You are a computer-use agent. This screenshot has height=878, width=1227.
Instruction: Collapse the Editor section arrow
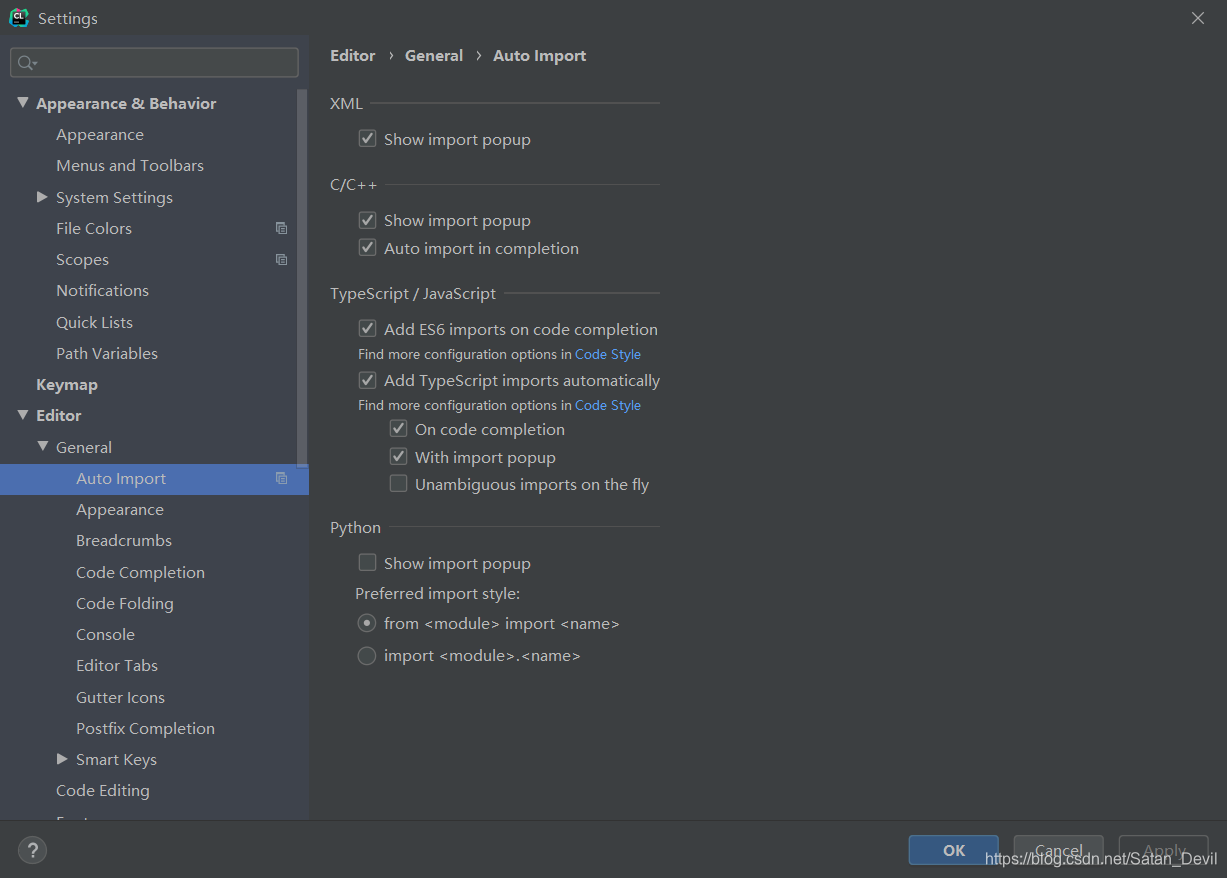coord(23,415)
